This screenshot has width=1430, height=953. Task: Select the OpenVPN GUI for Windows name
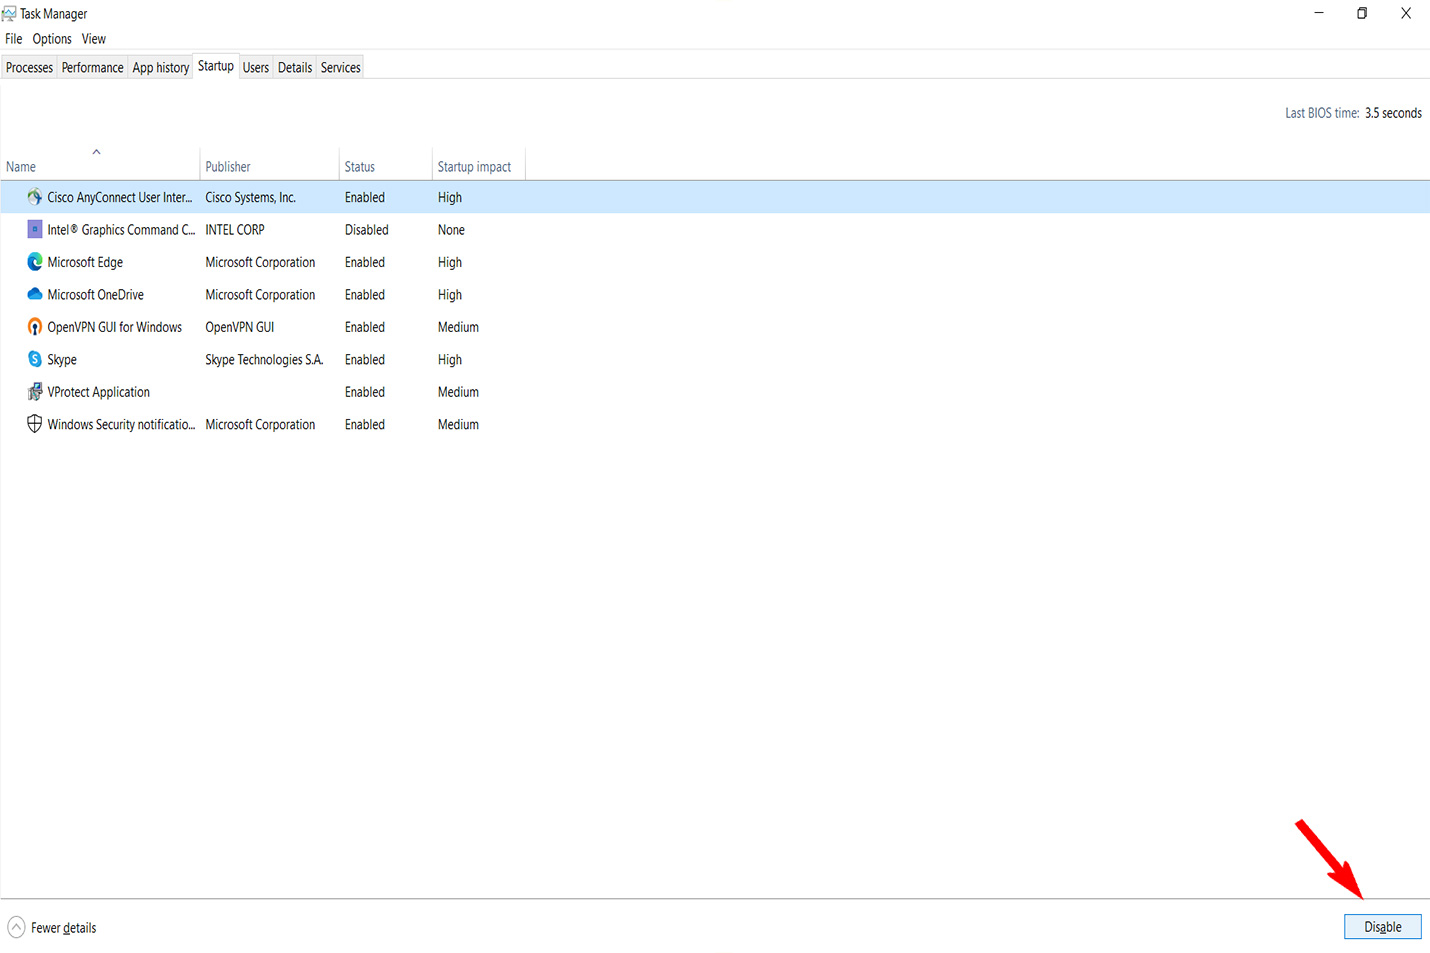click(x=115, y=327)
